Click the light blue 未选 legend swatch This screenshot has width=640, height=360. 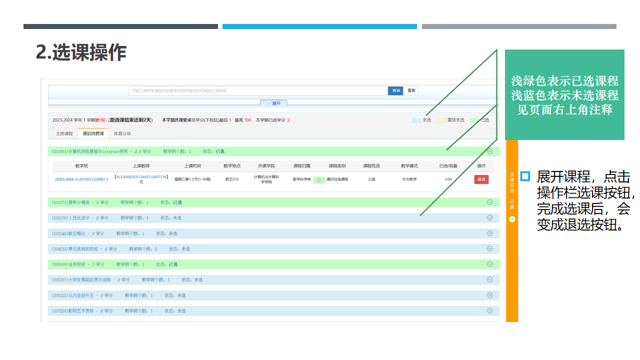click(x=416, y=120)
